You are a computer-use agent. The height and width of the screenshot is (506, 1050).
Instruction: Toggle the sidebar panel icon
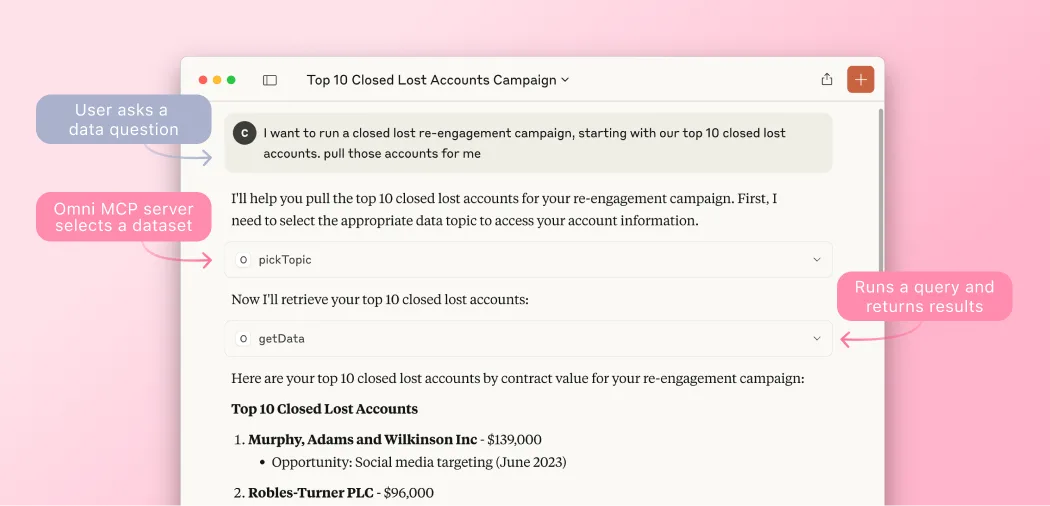coord(270,80)
